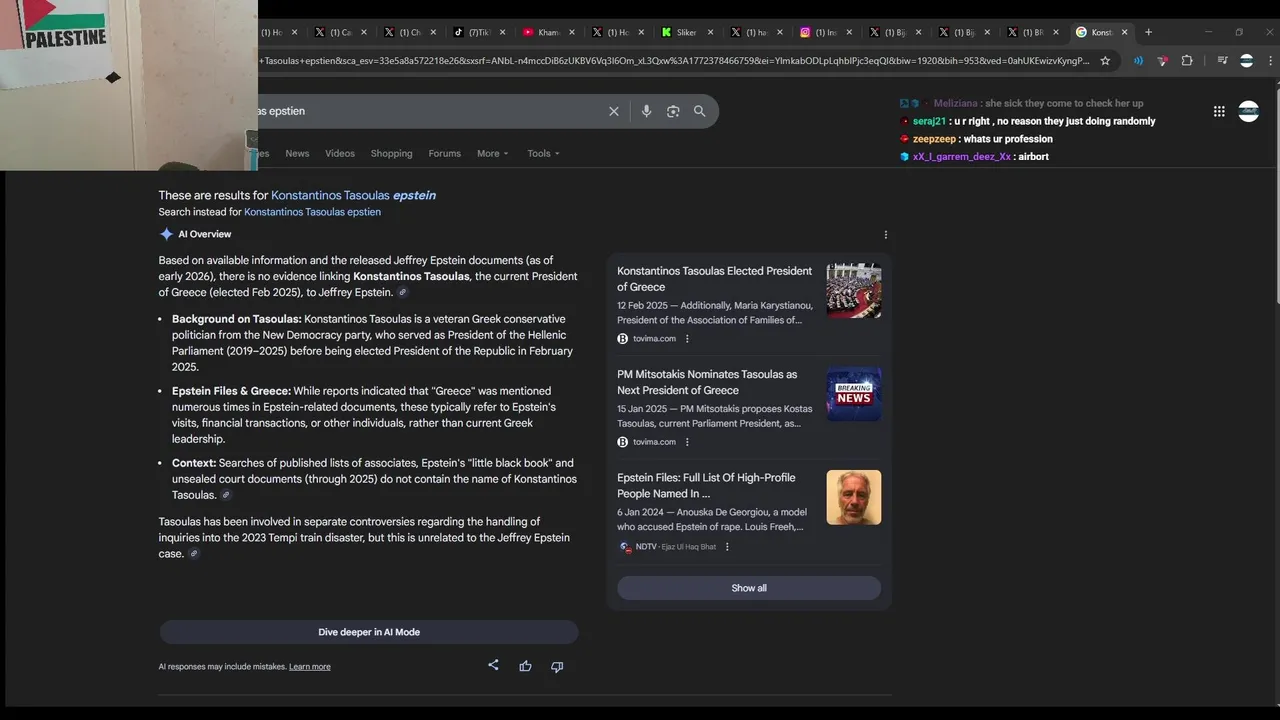Click 'Show all' sources button
The image size is (1280, 720).
pyautogui.click(x=749, y=588)
